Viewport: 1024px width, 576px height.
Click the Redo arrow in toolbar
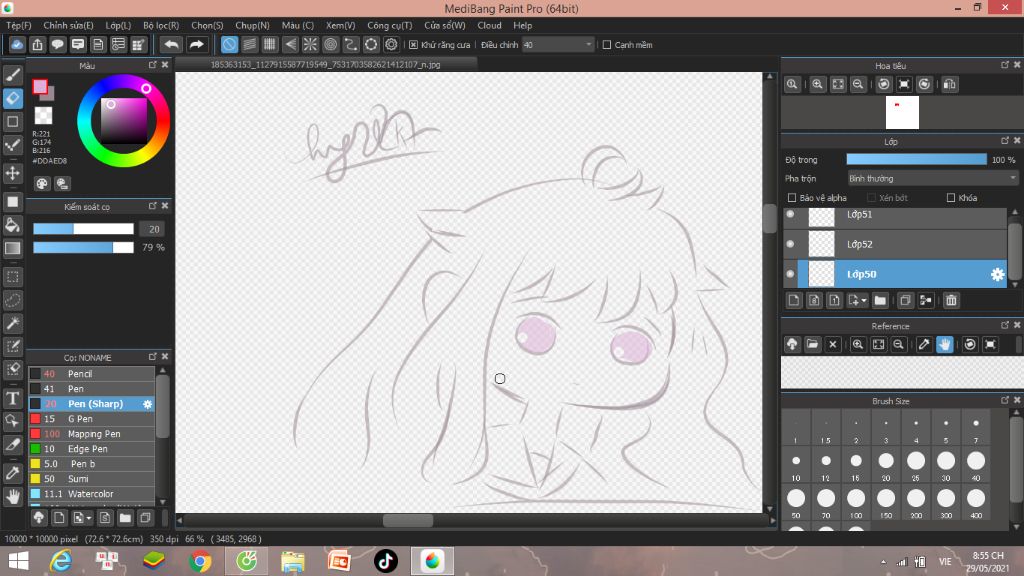[196, 44]
